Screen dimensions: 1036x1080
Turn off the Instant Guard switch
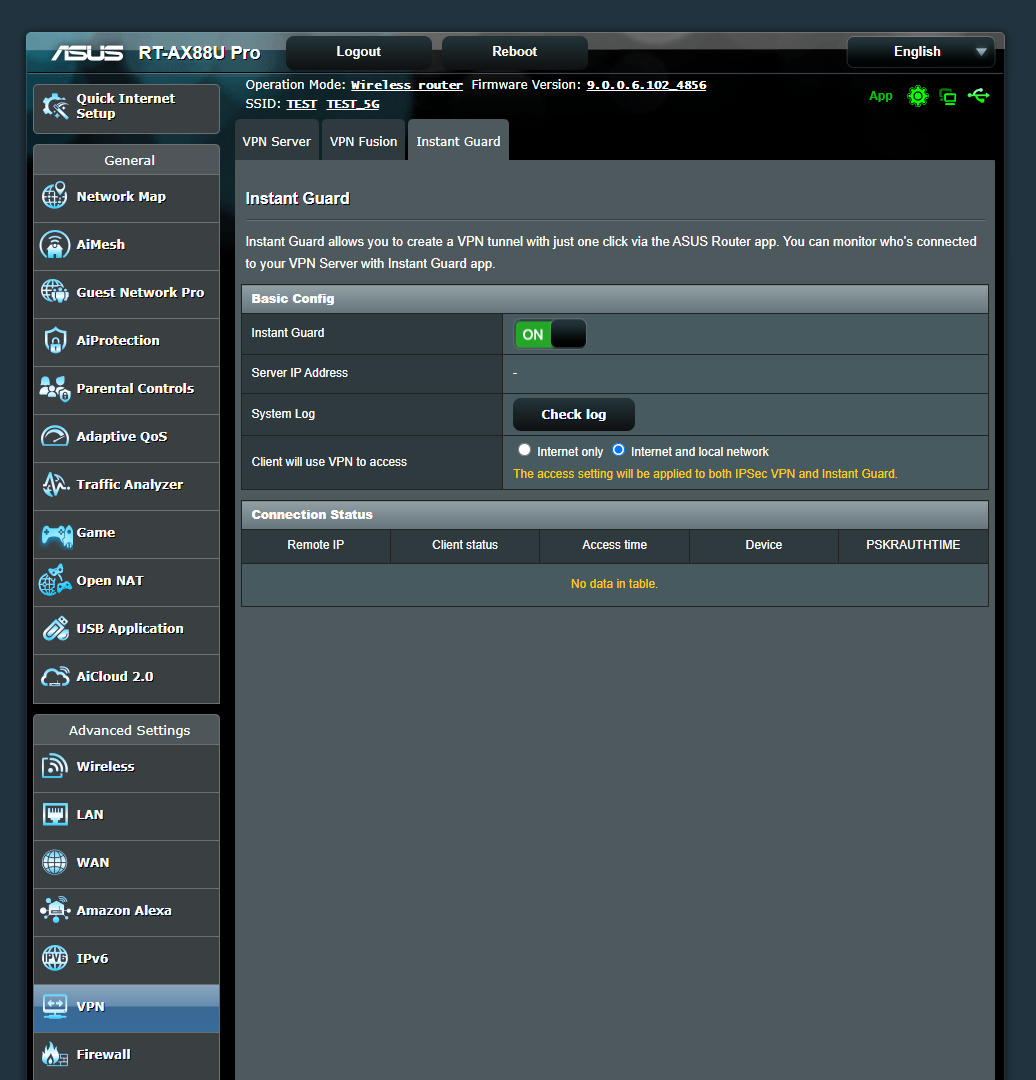pyautogui.click(x=550, y=335)
